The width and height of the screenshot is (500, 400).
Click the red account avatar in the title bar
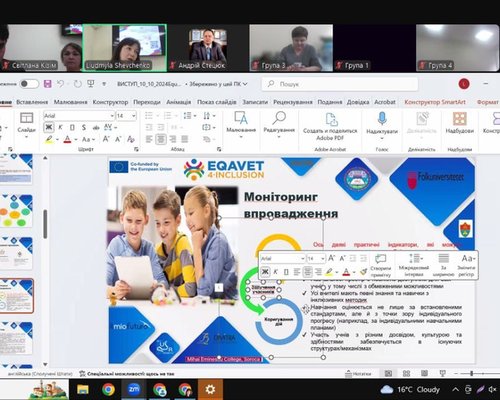coord(464,84)
